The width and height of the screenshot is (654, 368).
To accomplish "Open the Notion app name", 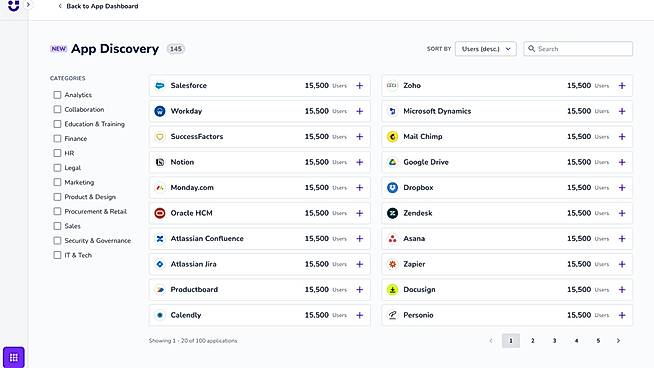I will coord(182,162).
